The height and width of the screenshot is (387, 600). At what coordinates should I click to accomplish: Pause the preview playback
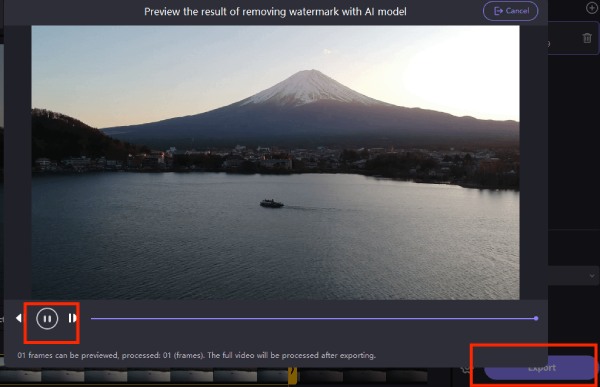47,318
